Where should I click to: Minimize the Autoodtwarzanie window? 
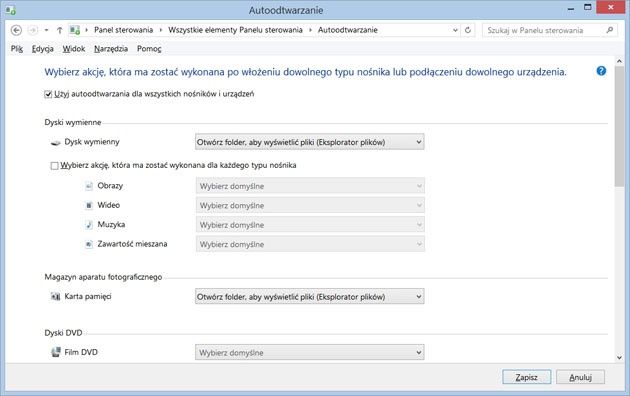pyautogui.click(x=571, y=8)
